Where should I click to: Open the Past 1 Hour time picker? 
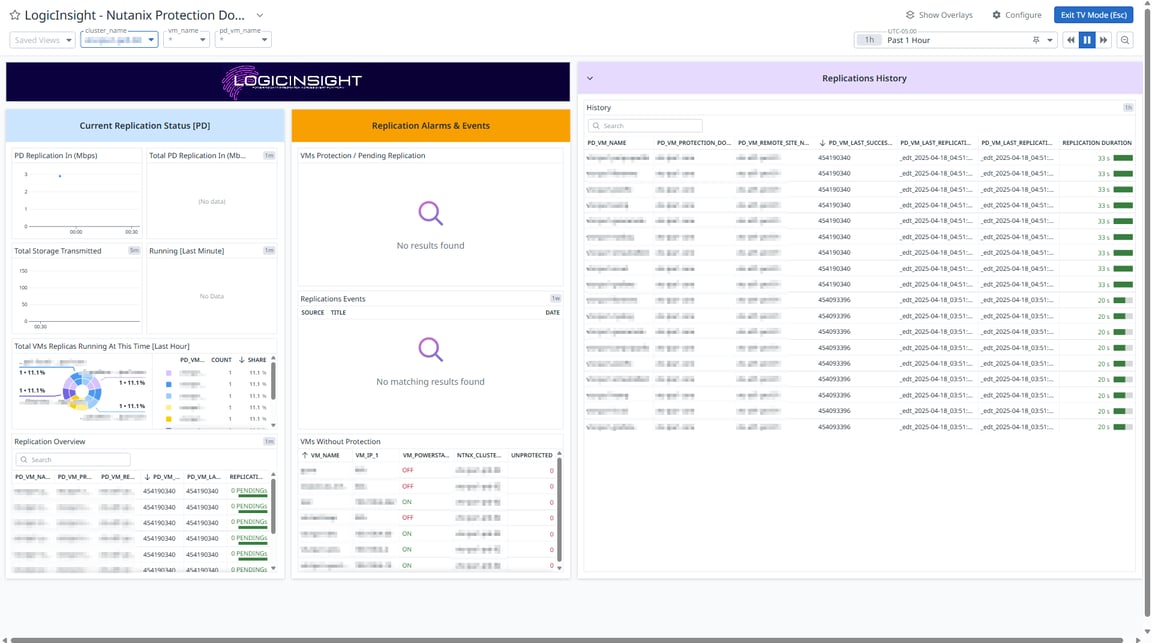(955, 40)
